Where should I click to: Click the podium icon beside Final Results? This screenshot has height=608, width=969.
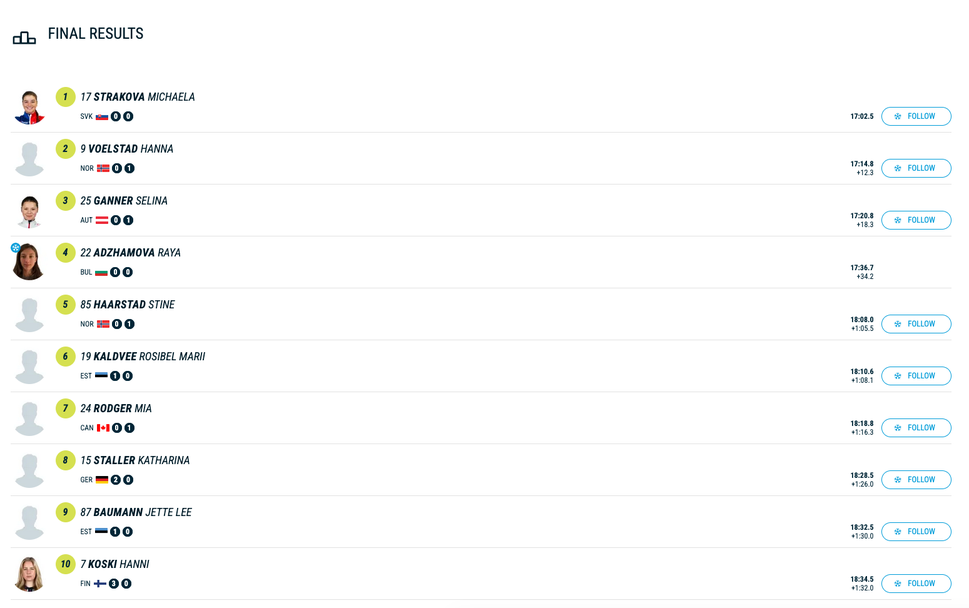pyautogui.click(x=24, y=38)
